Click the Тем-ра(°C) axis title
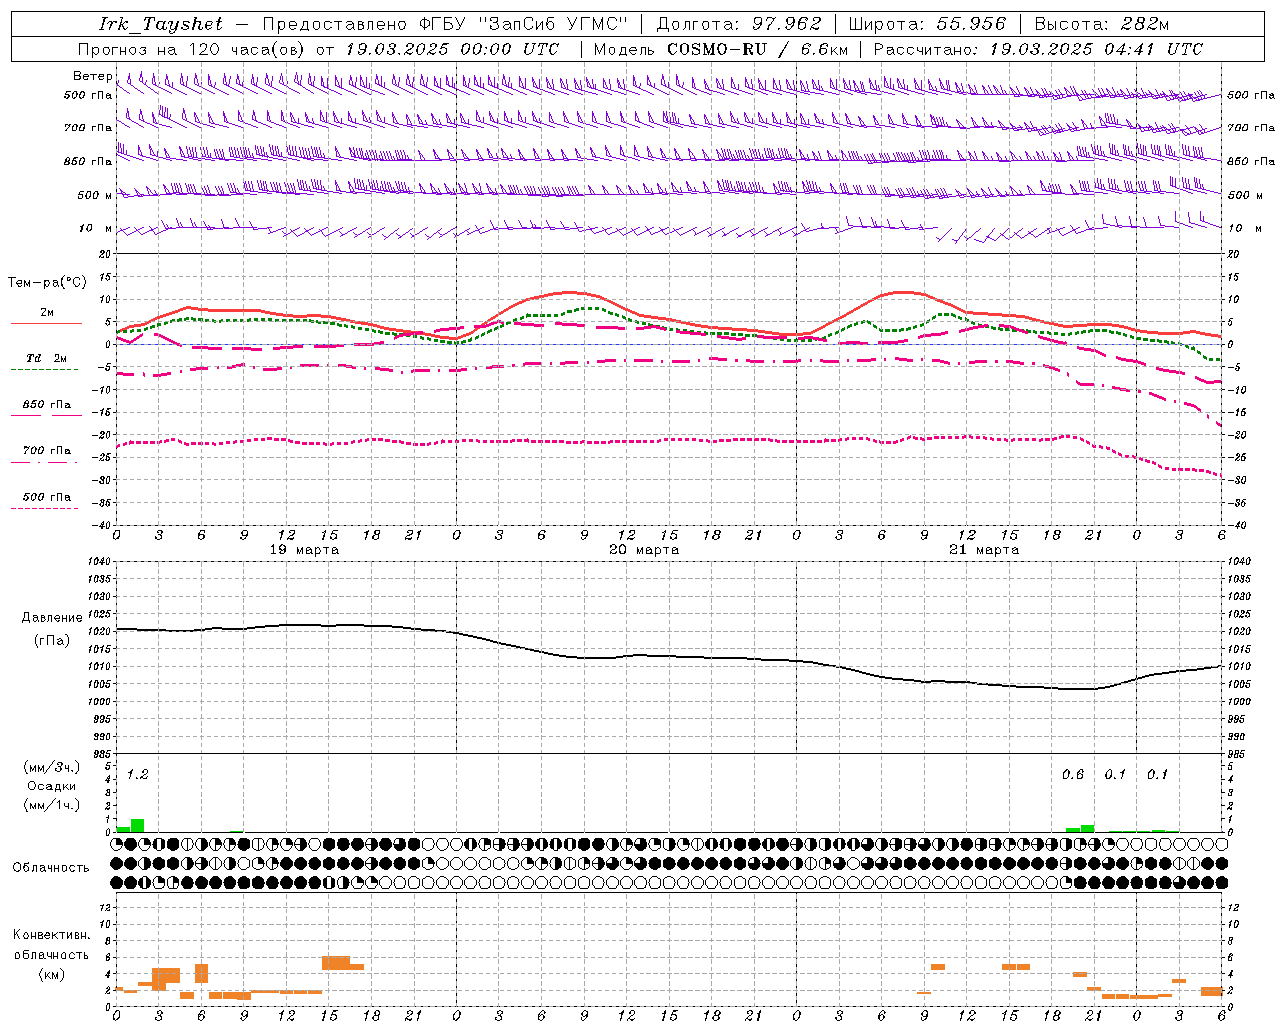 [x=47, y=282]
